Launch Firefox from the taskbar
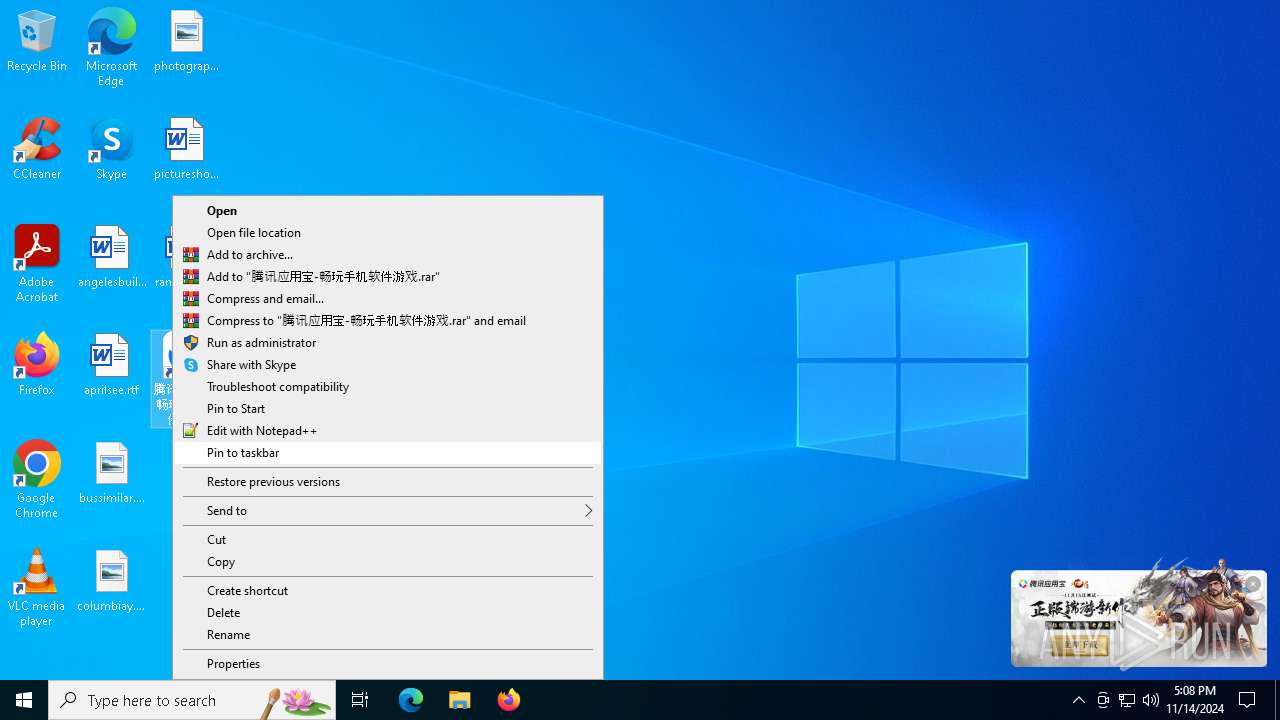This screenshot has height=720, width=1280. [x=509, y=700]
